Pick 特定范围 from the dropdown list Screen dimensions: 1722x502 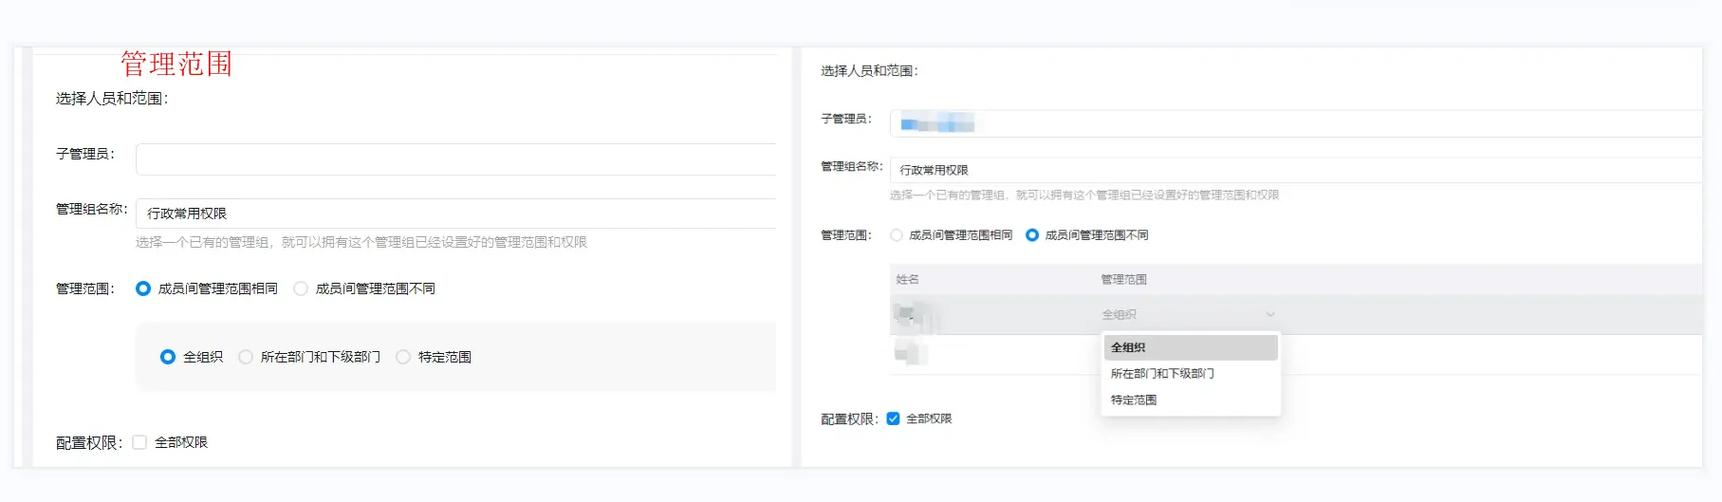(1190, 399)
